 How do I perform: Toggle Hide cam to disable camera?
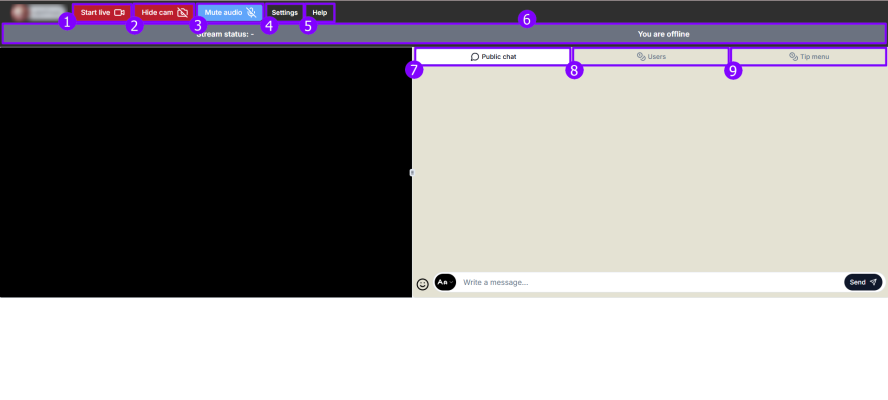(164, 13)
